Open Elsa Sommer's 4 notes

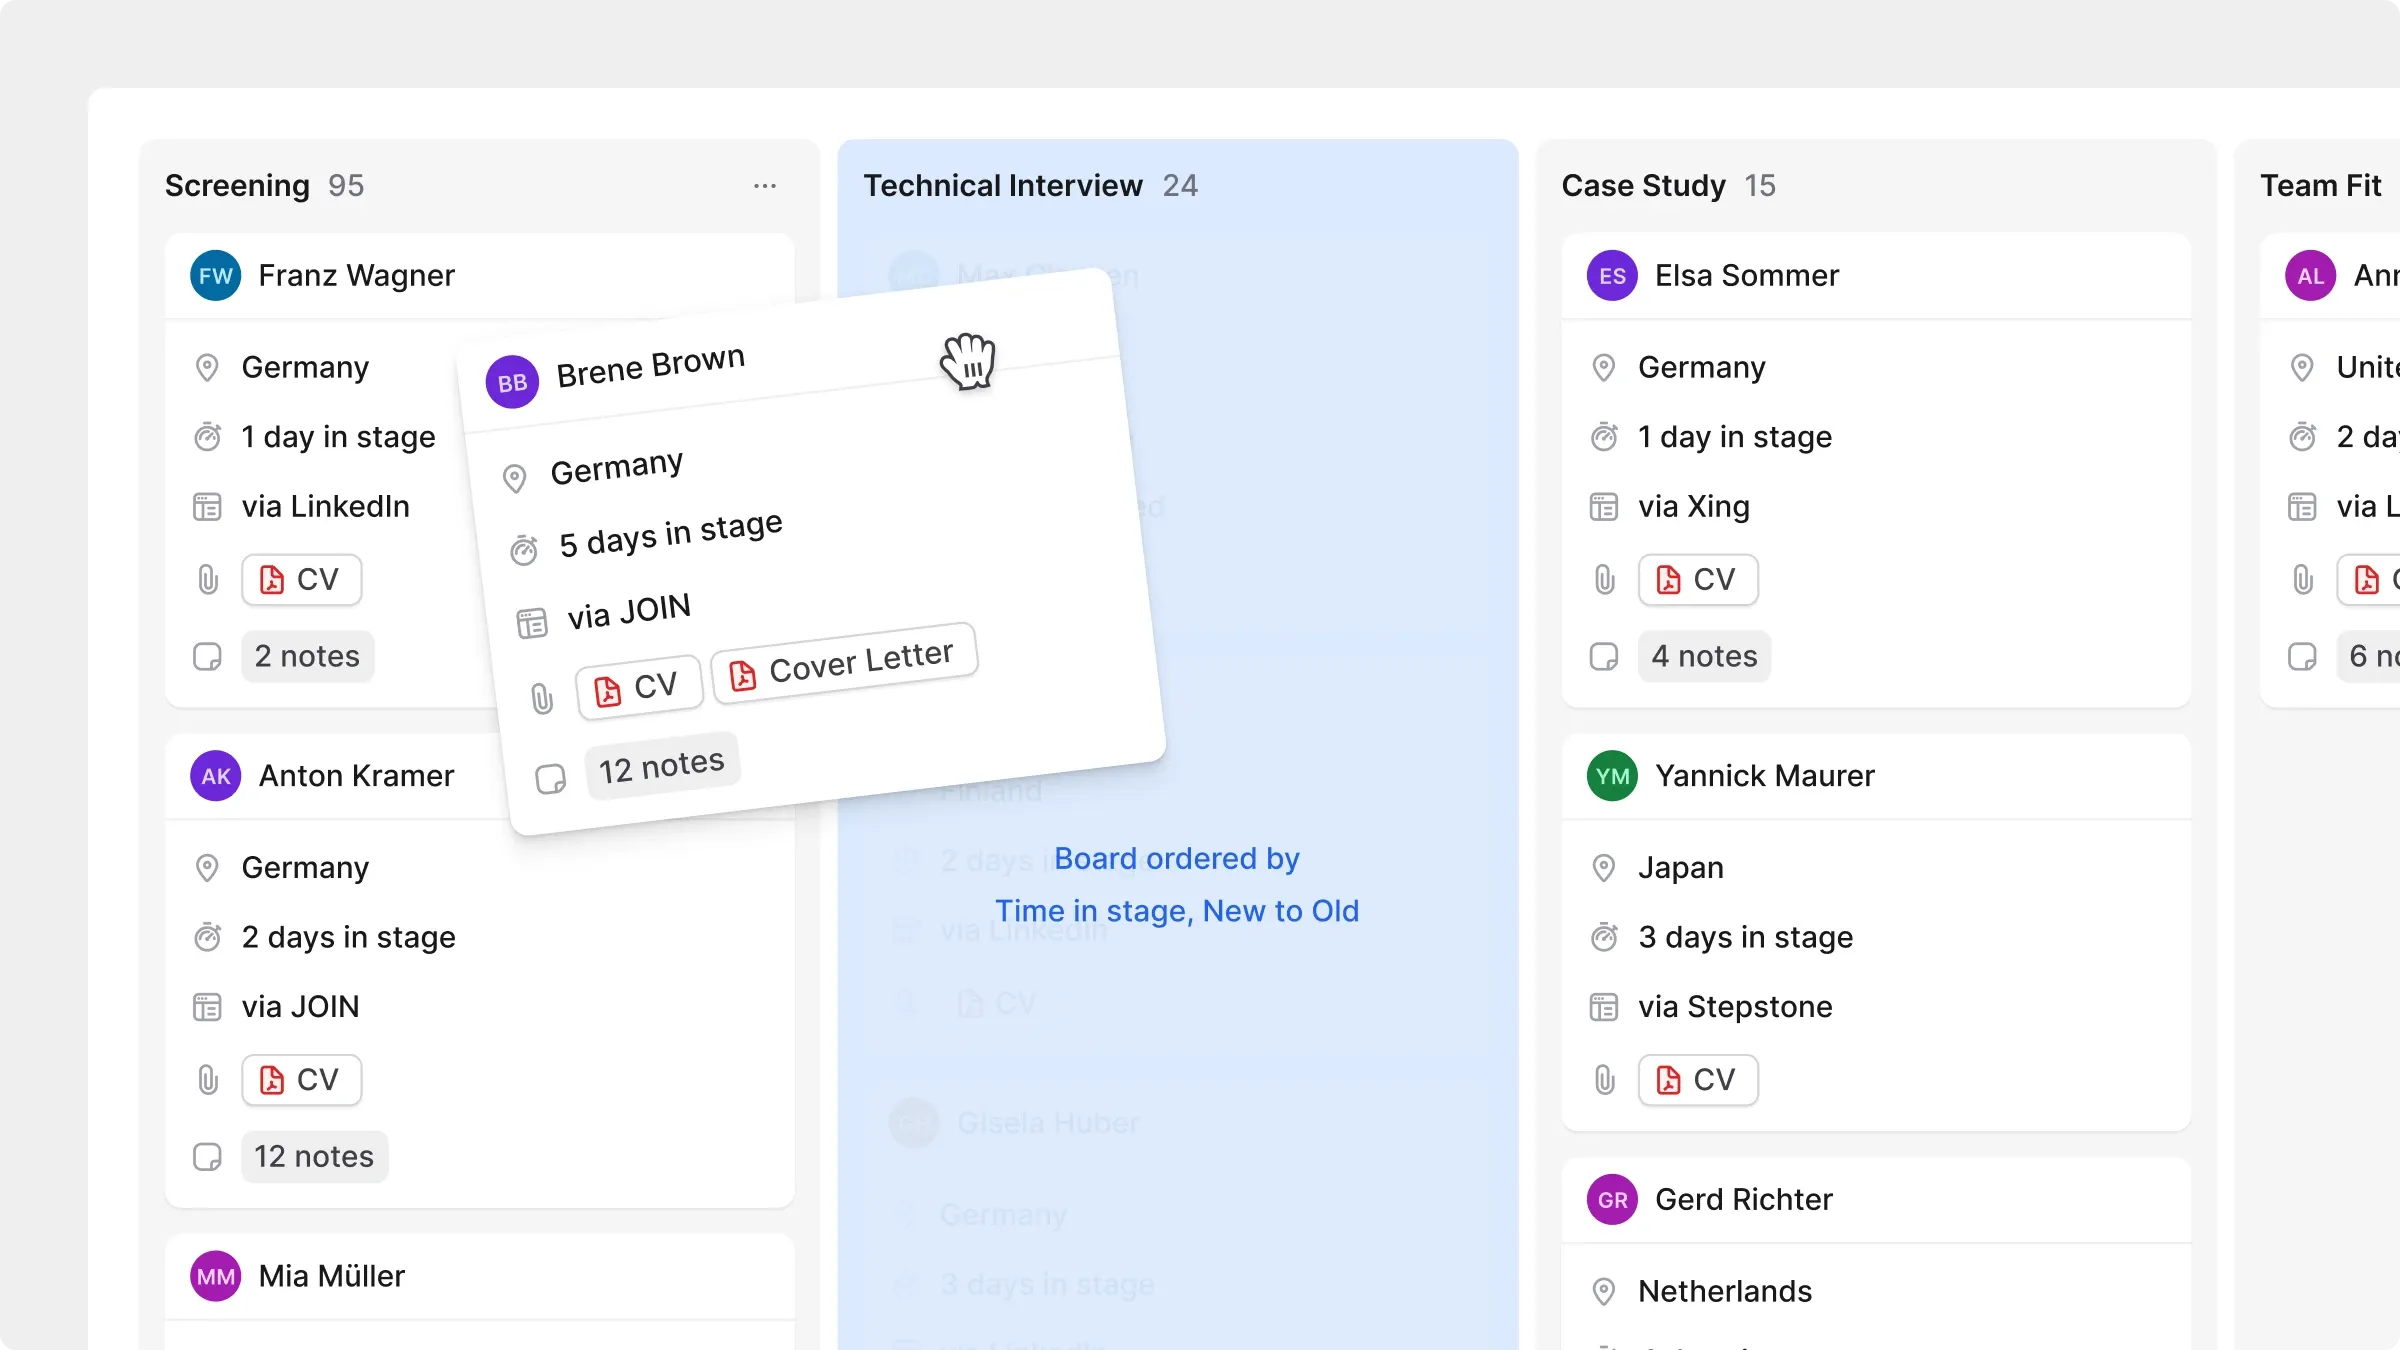click(1705, 657)
